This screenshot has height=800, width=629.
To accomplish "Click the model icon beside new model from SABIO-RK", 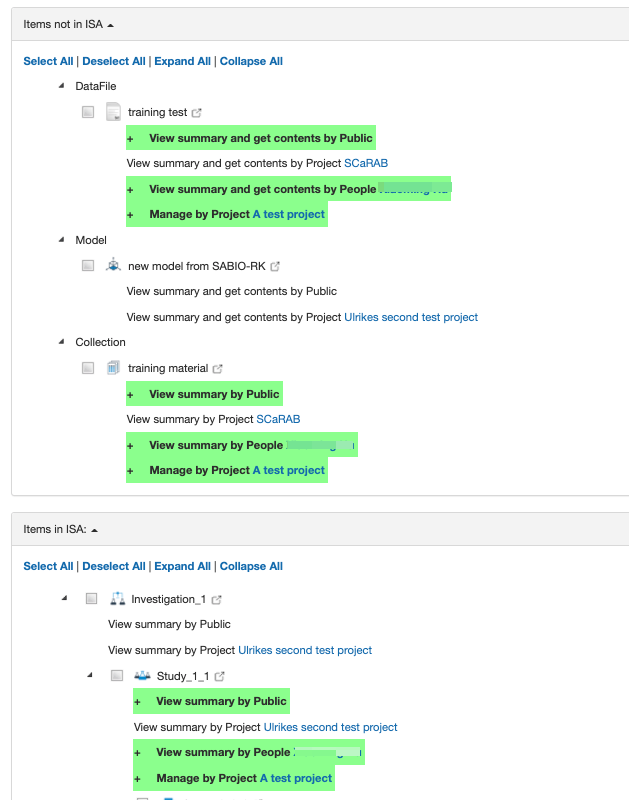I will [113, 266].
